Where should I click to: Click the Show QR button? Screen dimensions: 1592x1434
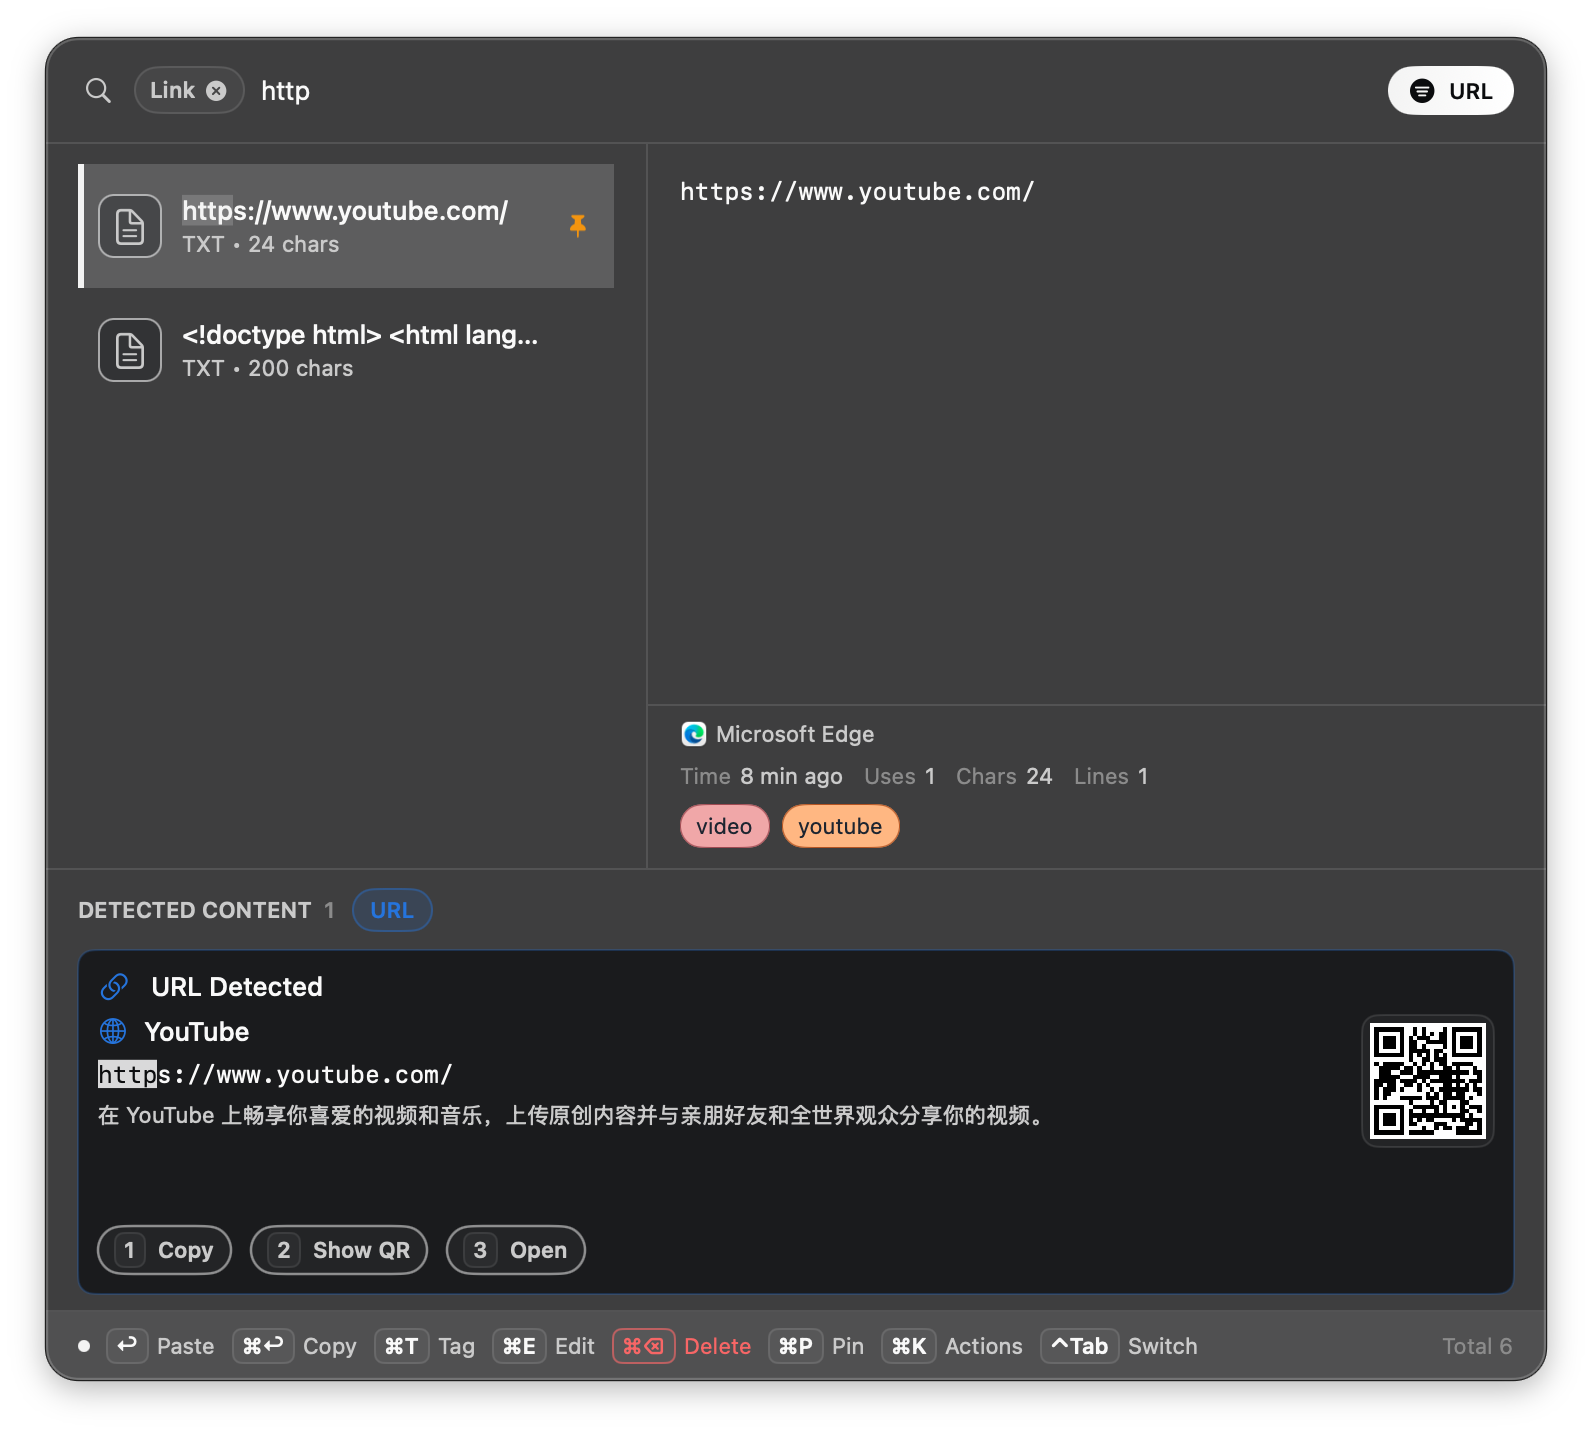(339, 1250)
